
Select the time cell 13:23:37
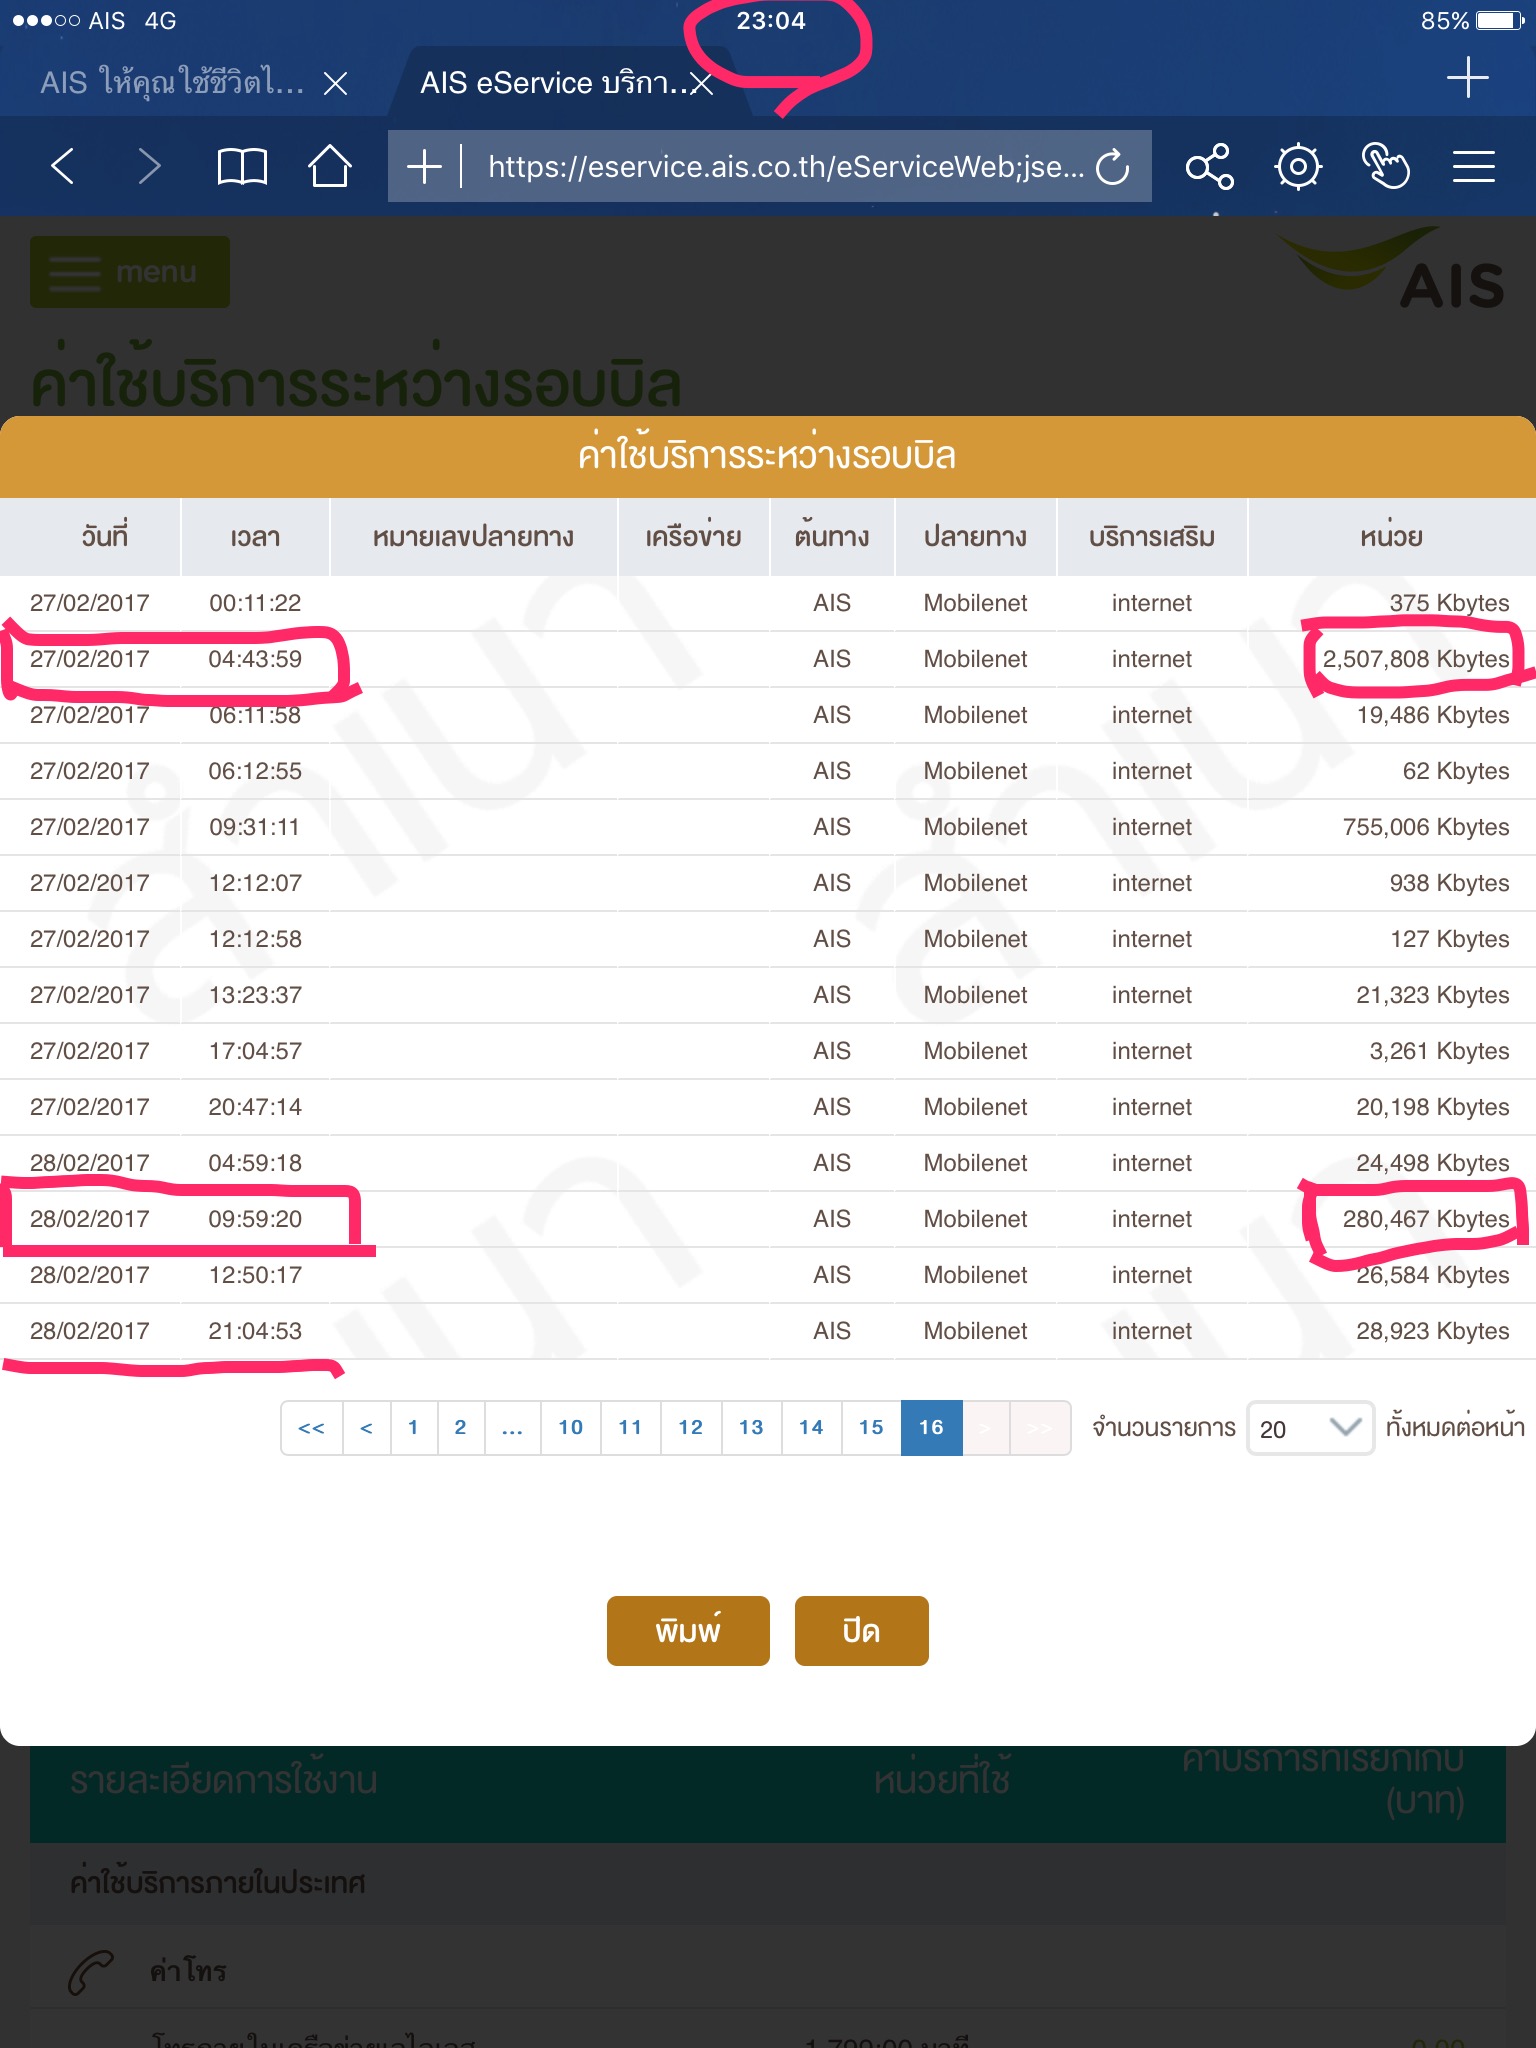(x=255, y=995)
